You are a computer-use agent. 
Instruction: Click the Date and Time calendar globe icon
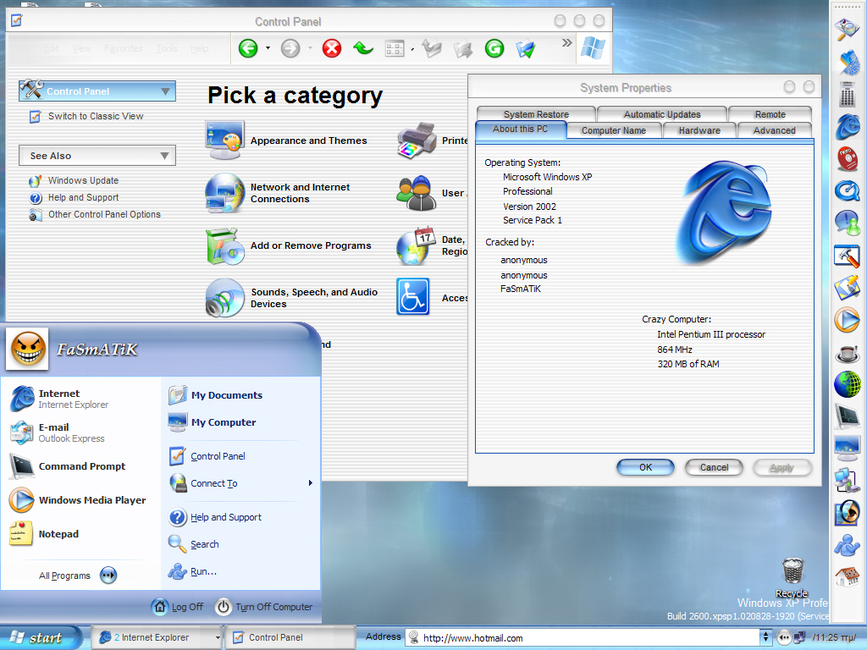(416, 246)
